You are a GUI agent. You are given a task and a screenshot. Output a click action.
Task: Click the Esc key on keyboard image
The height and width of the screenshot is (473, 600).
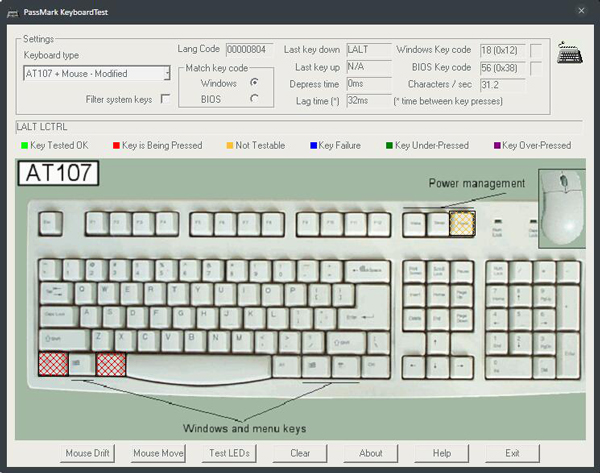click(51, 223)
